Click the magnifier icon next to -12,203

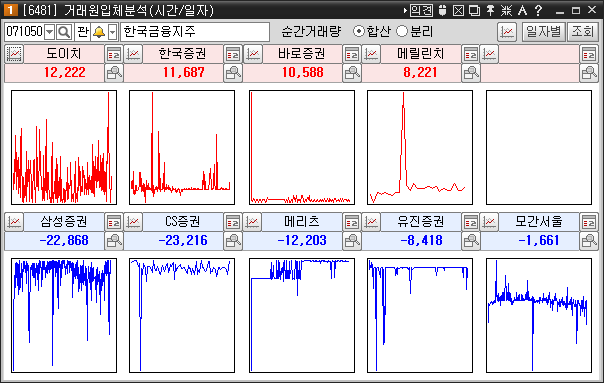pos(352,240)
